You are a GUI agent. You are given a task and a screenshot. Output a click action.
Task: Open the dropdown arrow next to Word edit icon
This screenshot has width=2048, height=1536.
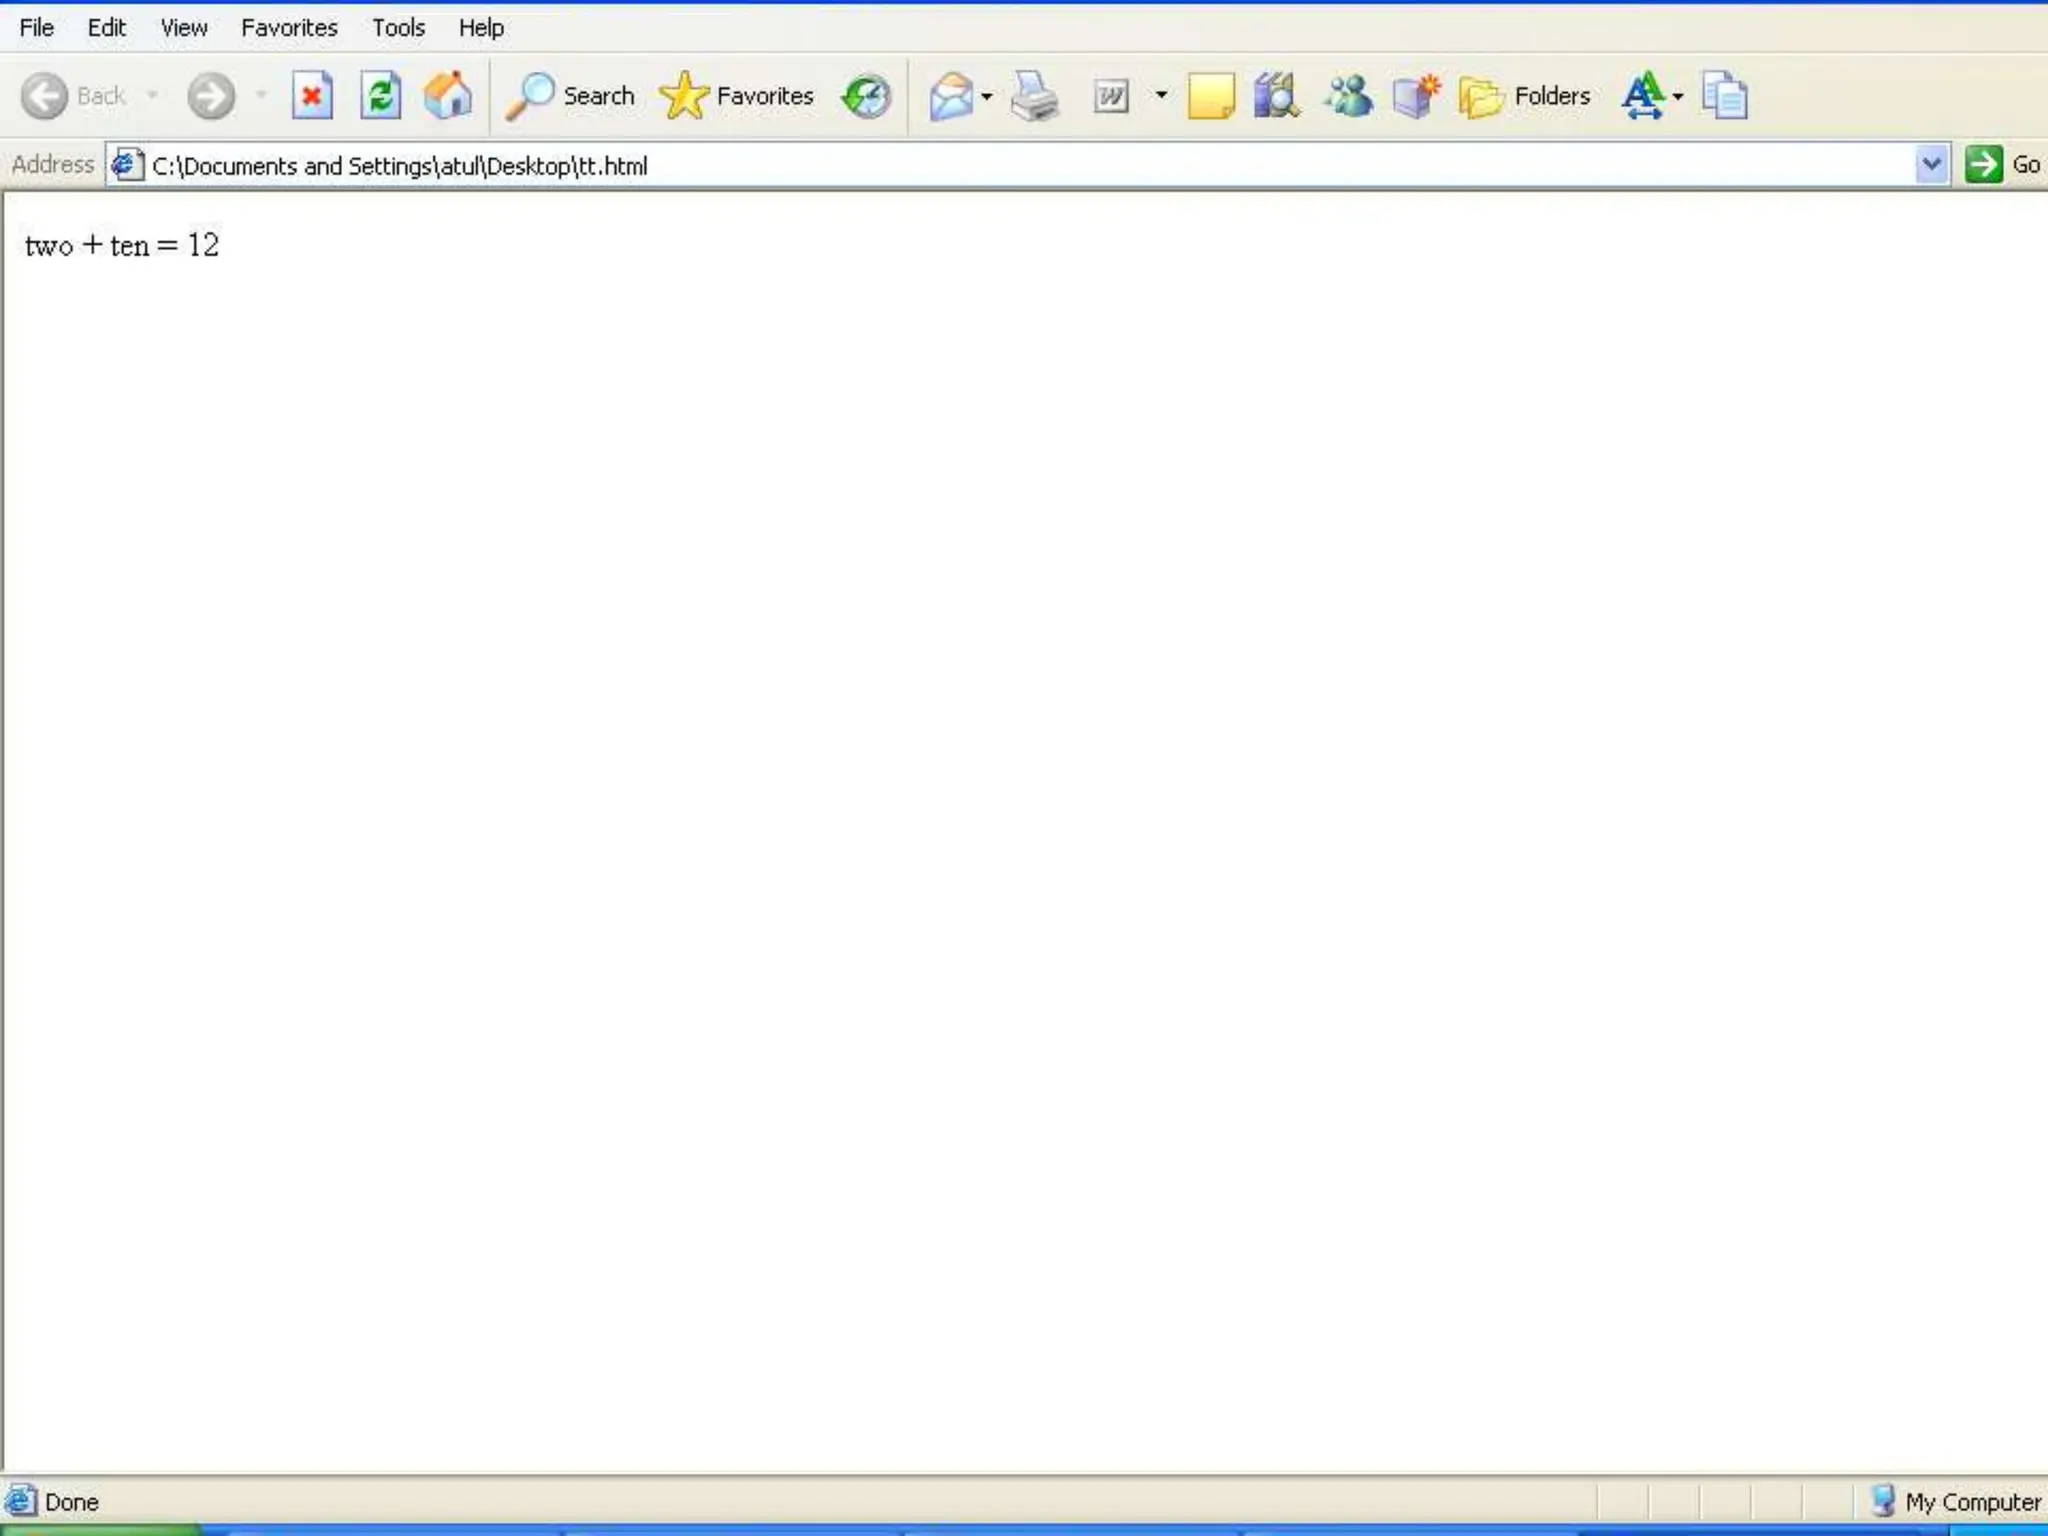(1161, 96)
